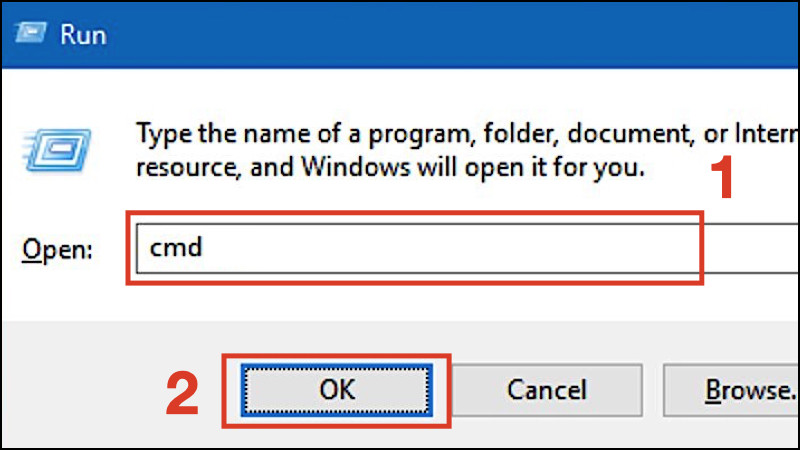Screen dimensions: 800x450
Task: Click the "Windows will open it for you" line
Action: (473, 167)
